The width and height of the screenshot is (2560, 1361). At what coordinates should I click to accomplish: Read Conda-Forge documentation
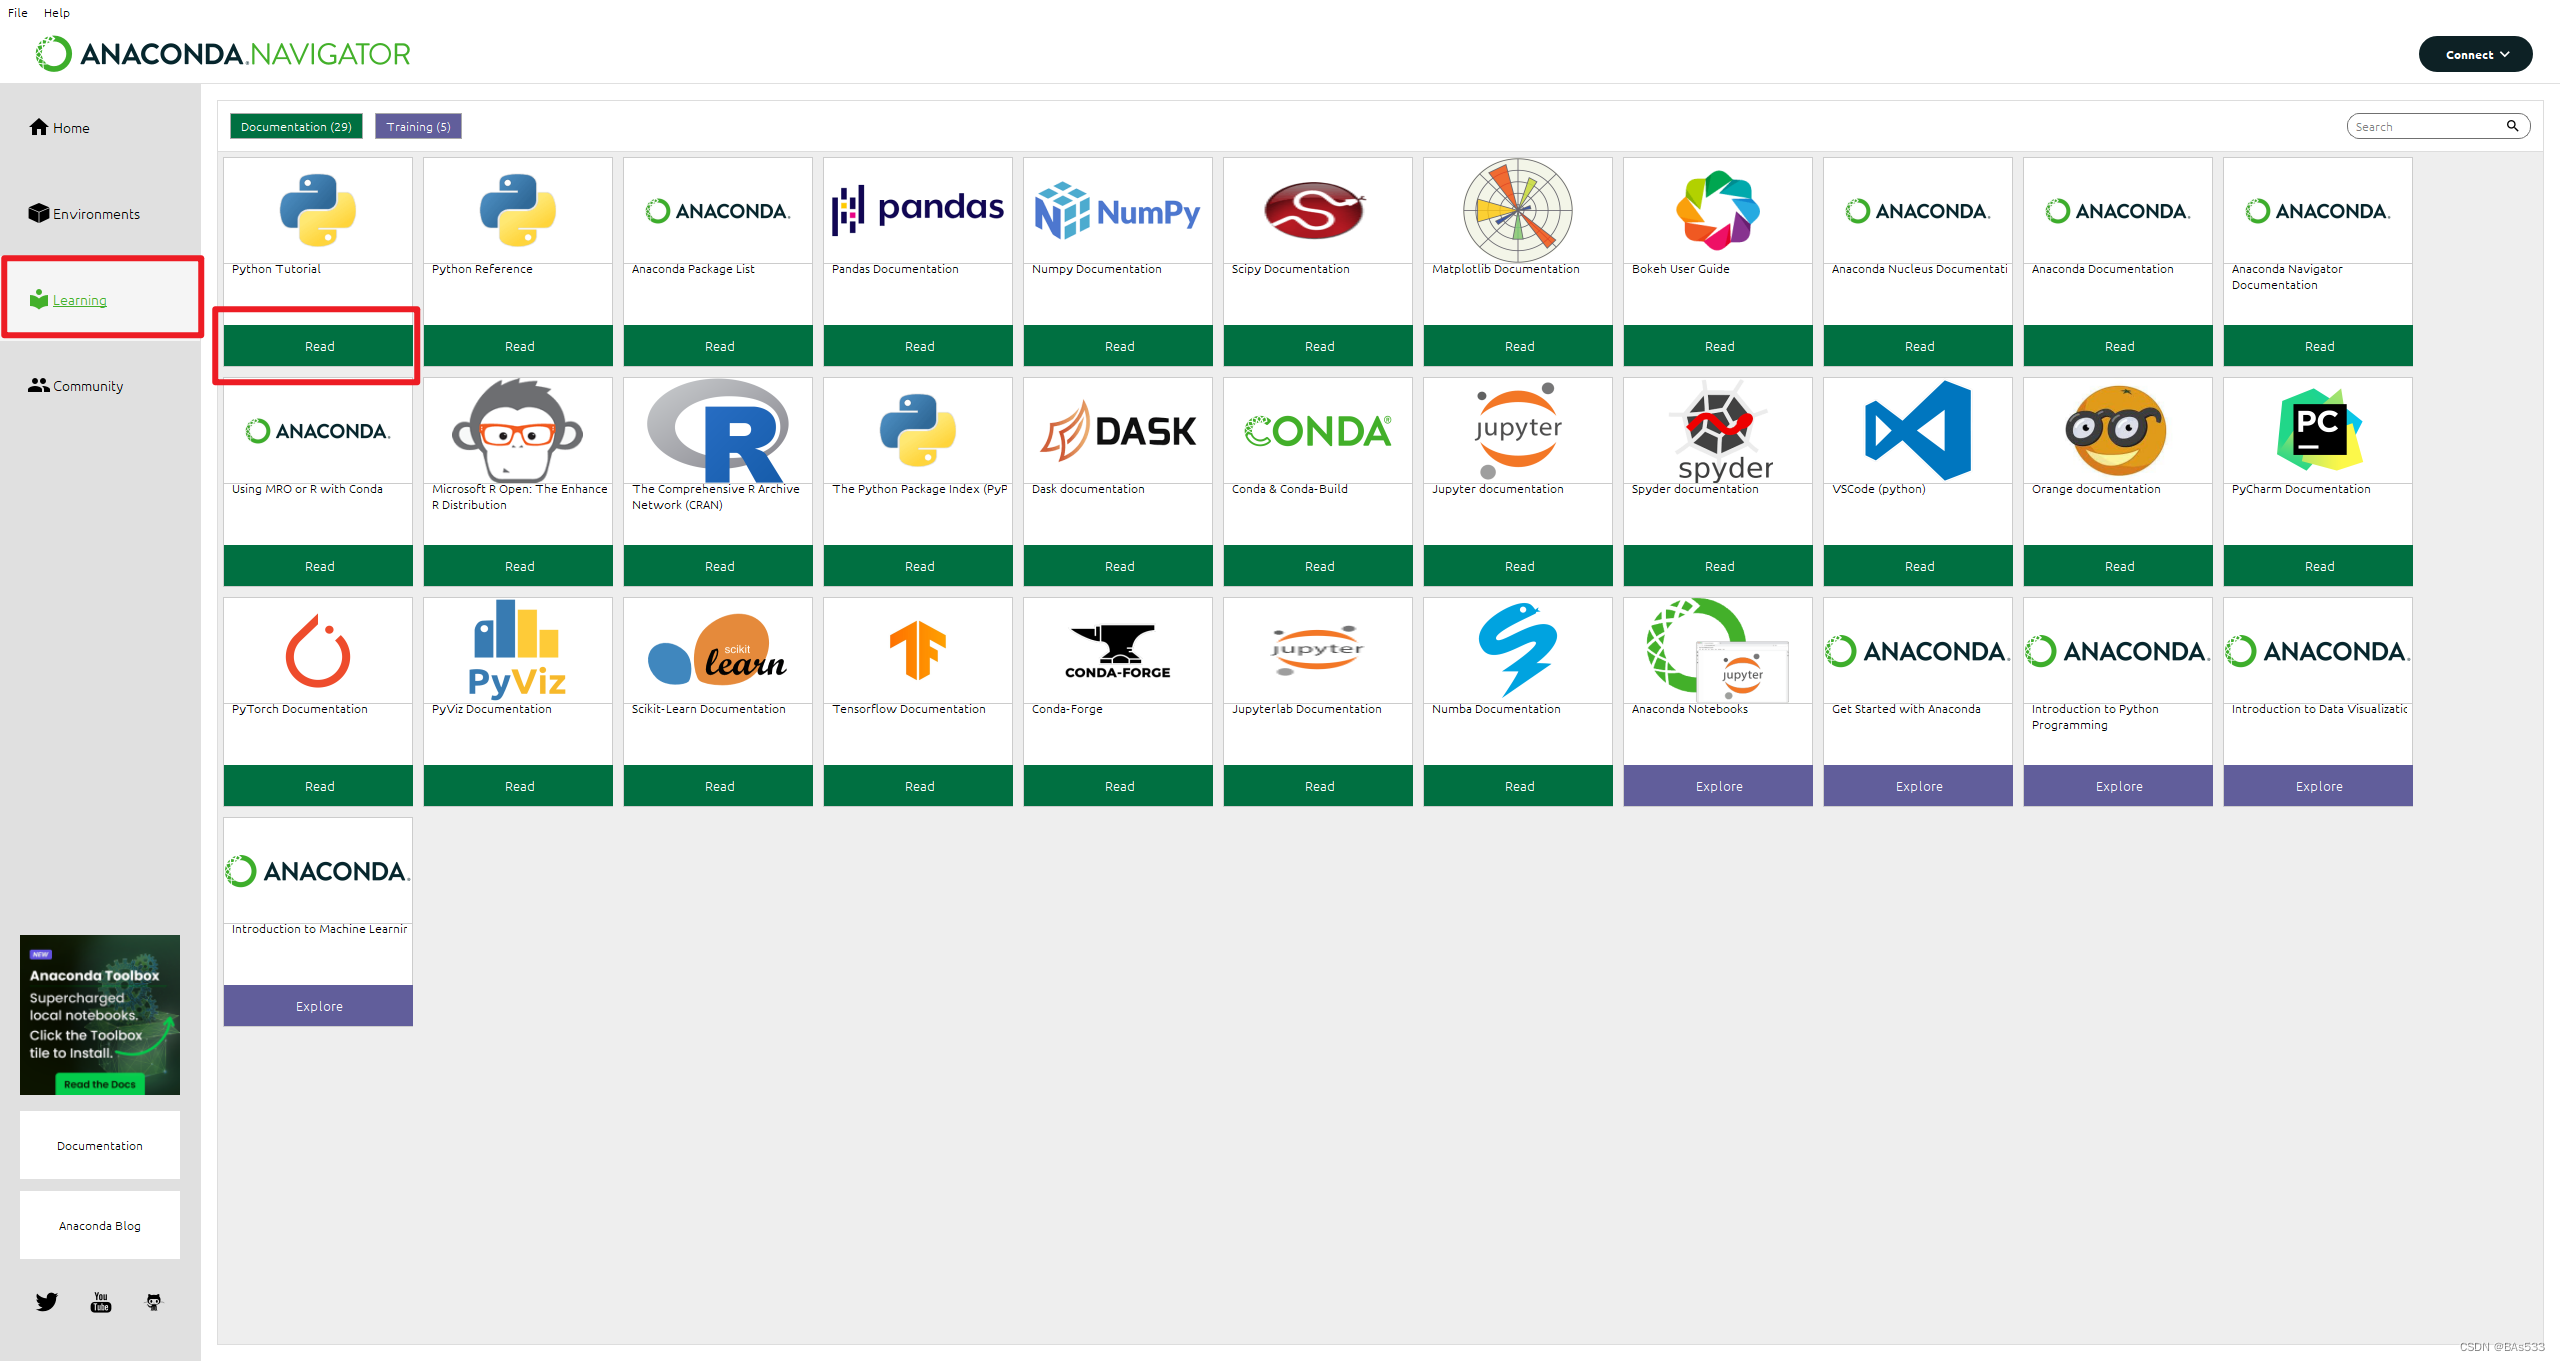1118,786
